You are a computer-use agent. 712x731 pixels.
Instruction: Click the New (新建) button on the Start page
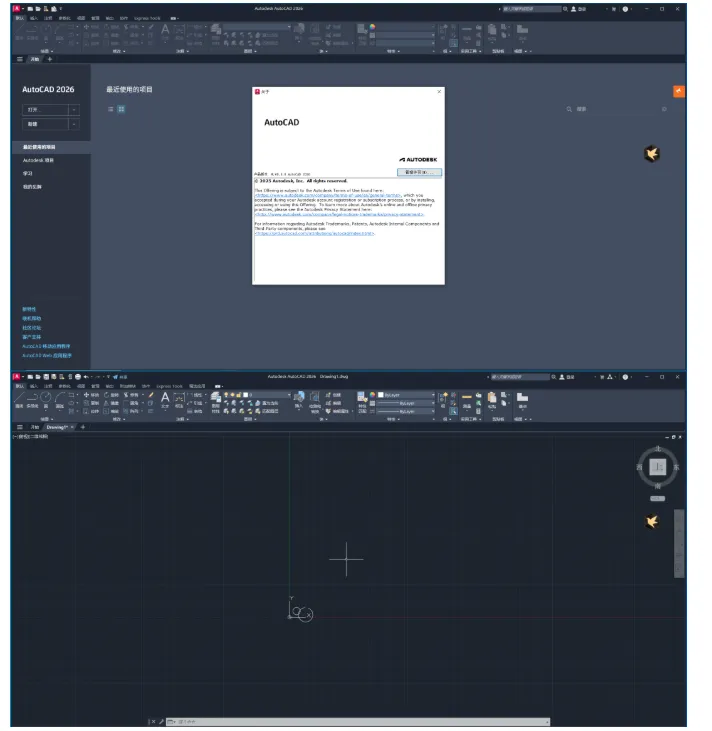pos(45,124)
